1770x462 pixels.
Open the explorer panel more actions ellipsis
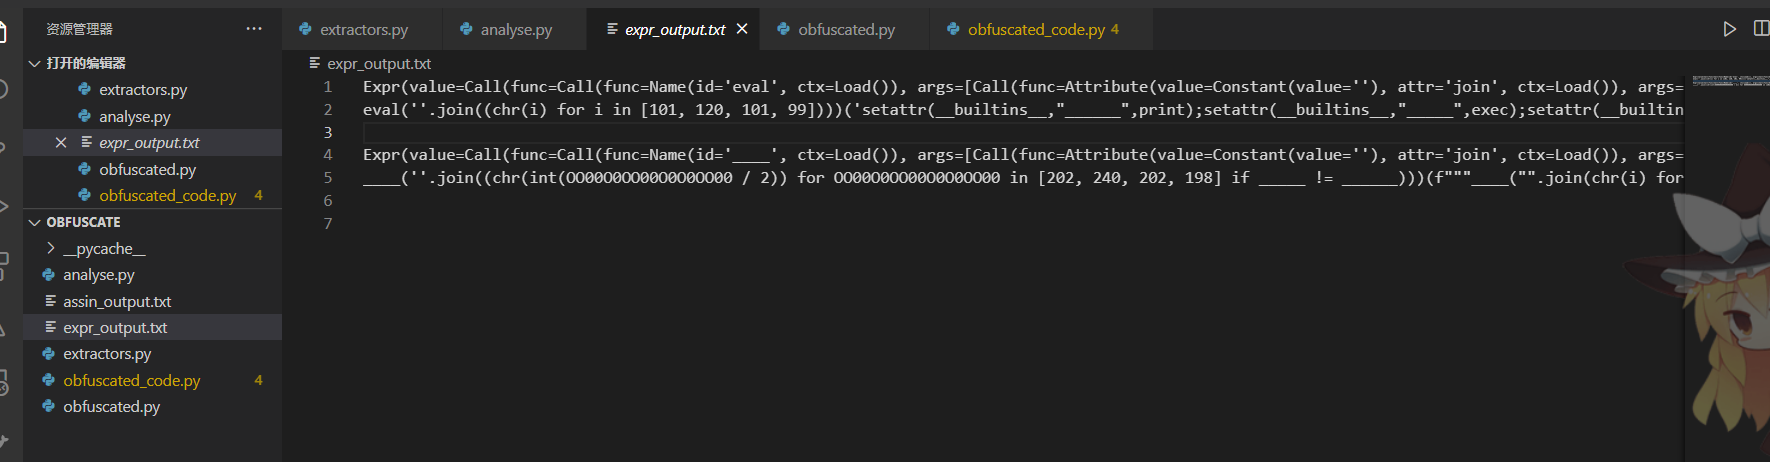coord(254,29)
